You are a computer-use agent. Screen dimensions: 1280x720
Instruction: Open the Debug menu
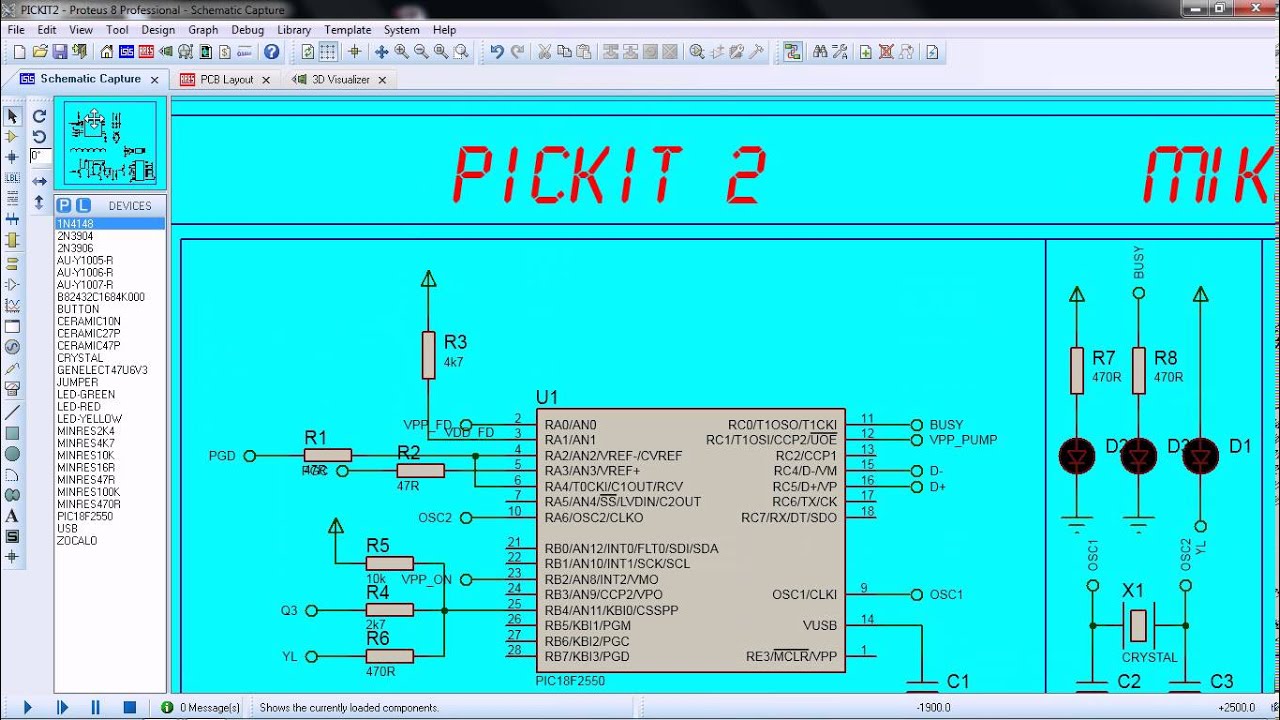[247, 30]
